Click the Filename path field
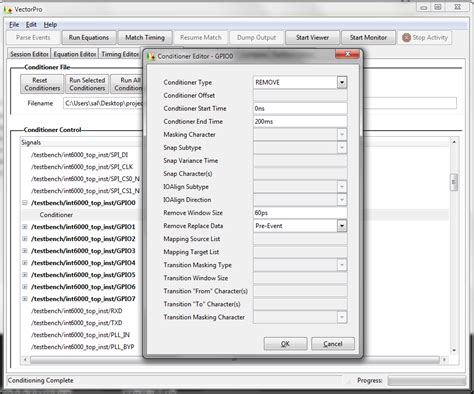The width and height of the screenshot is (474, 394). (x=103, y=103)
